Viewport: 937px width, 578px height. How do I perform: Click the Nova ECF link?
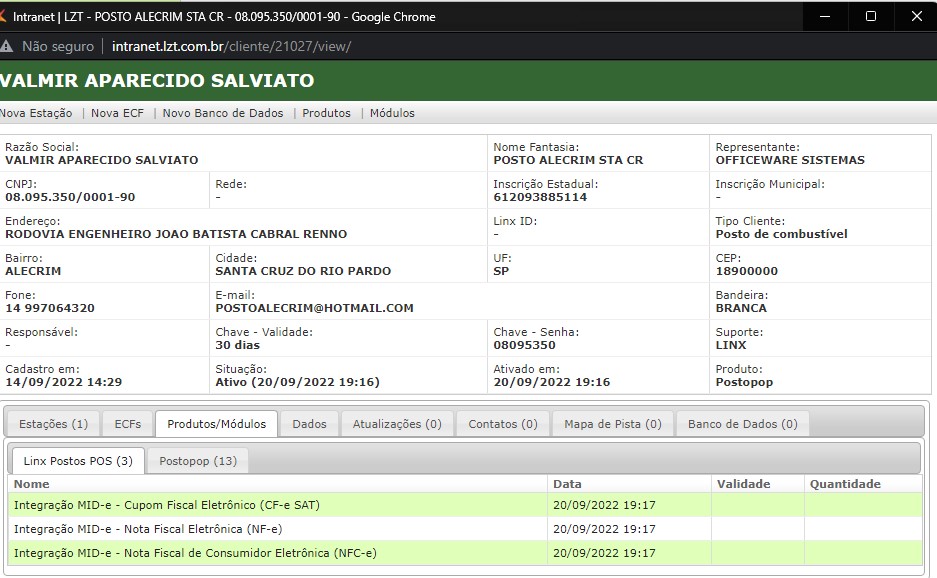[x=117, y=113]
